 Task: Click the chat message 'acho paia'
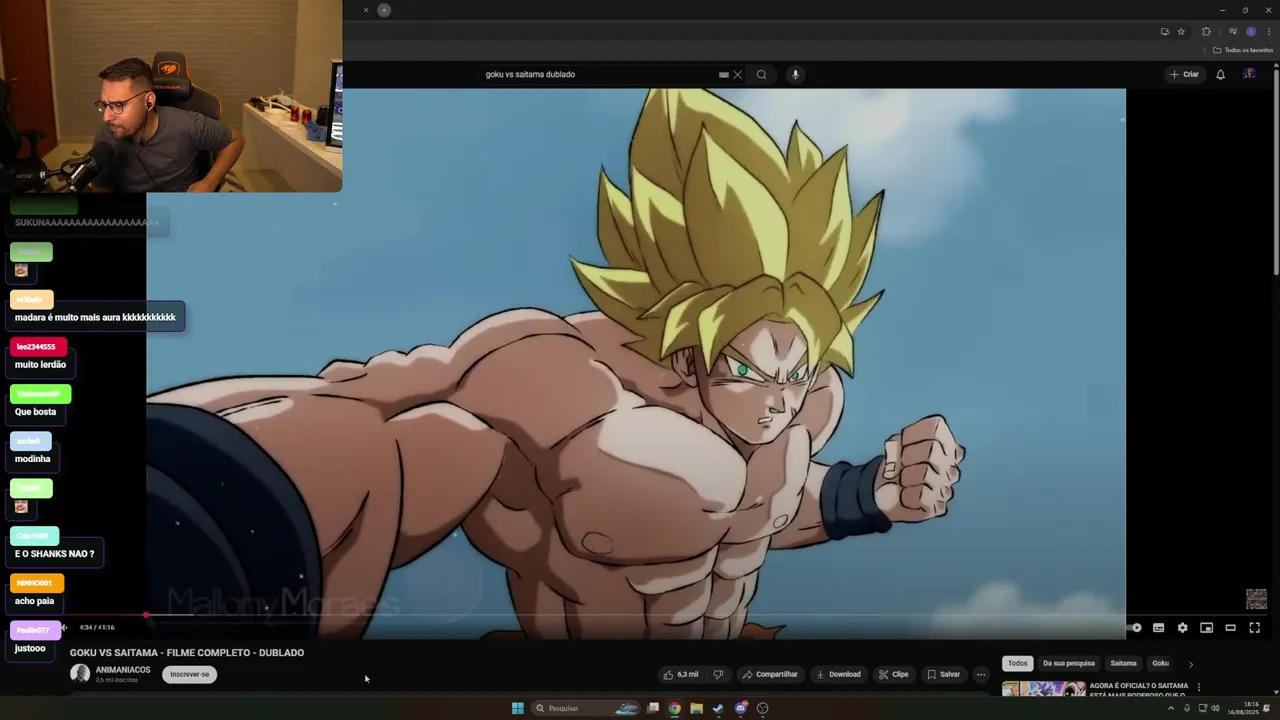[x=34, y=601]
